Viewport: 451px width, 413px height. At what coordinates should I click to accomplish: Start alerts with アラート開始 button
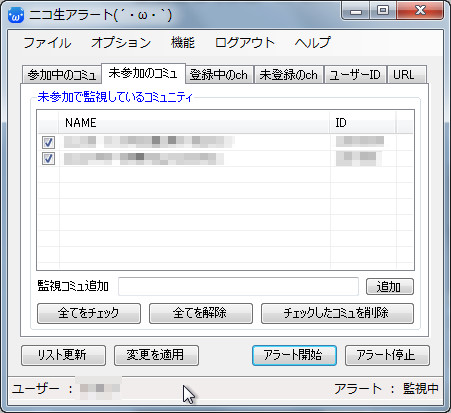click(294, 355)
